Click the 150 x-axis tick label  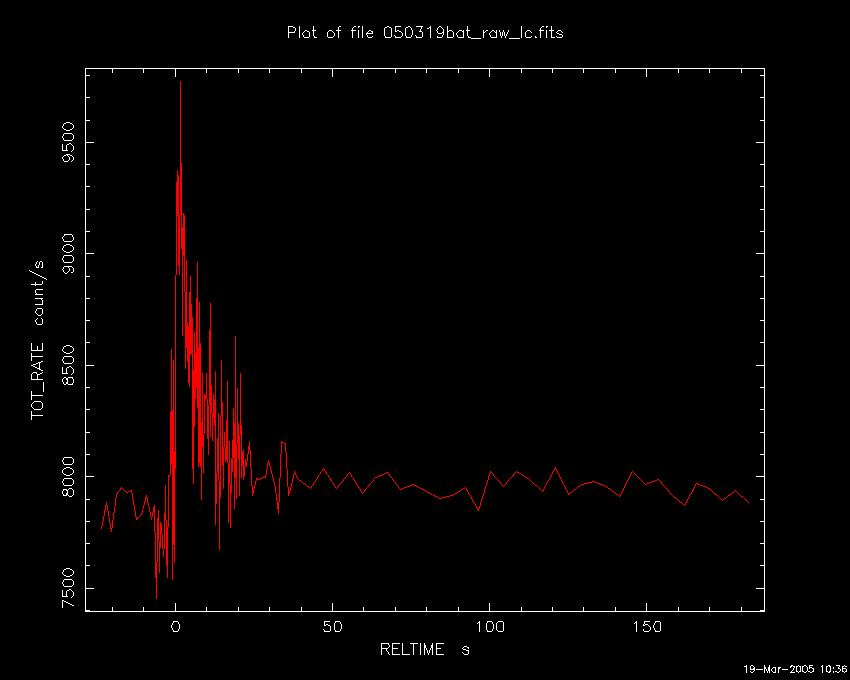tap(647, 627)
